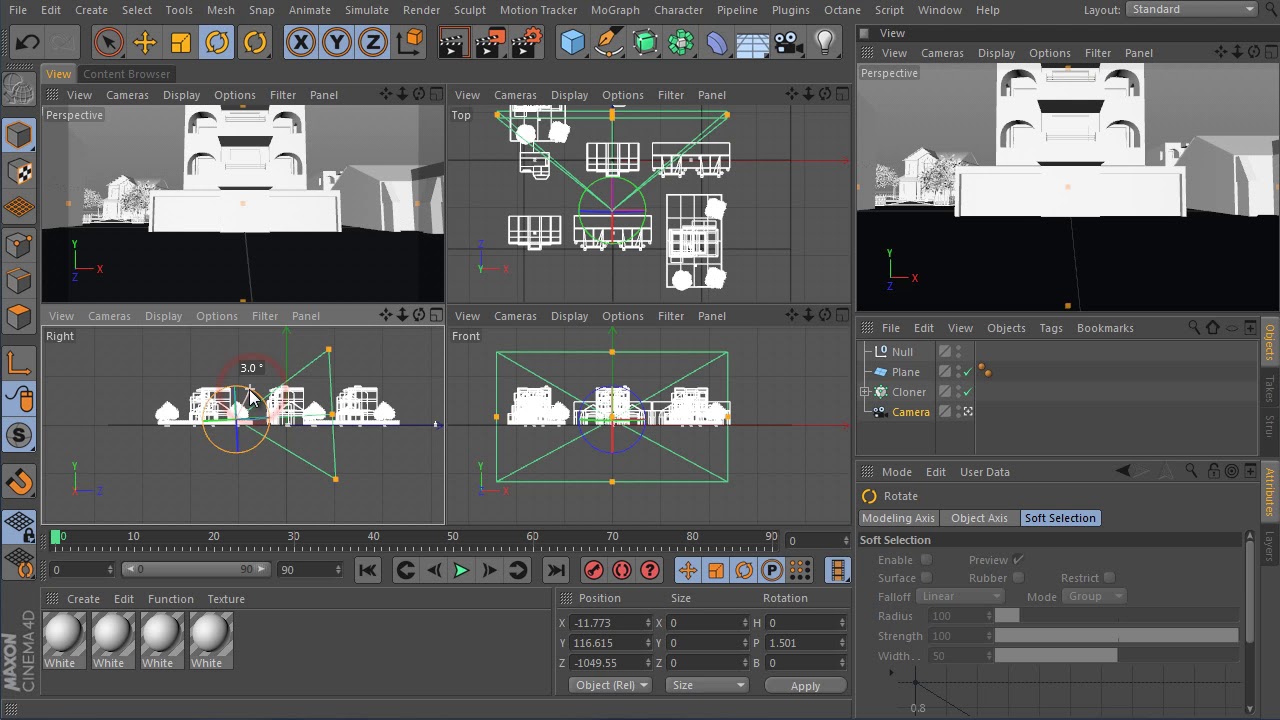Expand the Cloner object in tree

865,392
